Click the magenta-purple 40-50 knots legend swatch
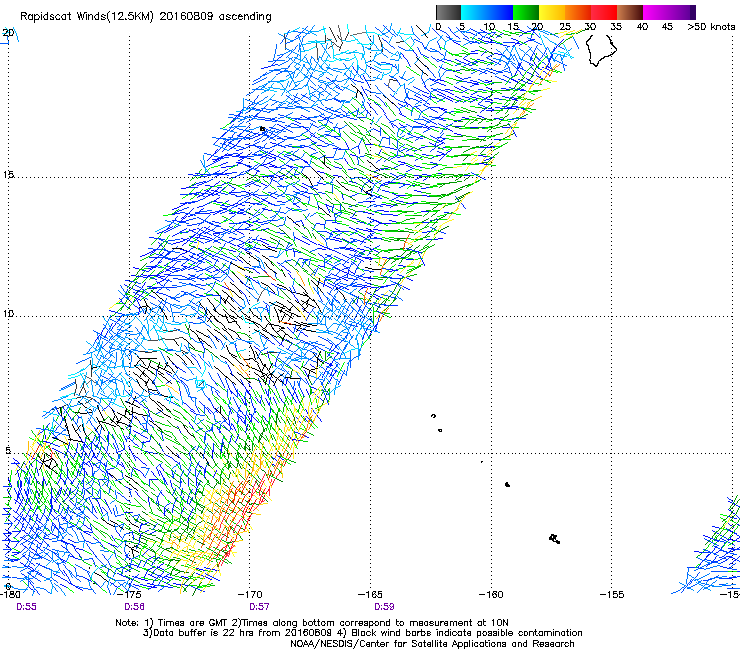The height and width of the screenshot is (650, 740). pyautogui.click(x=669, y=12)
